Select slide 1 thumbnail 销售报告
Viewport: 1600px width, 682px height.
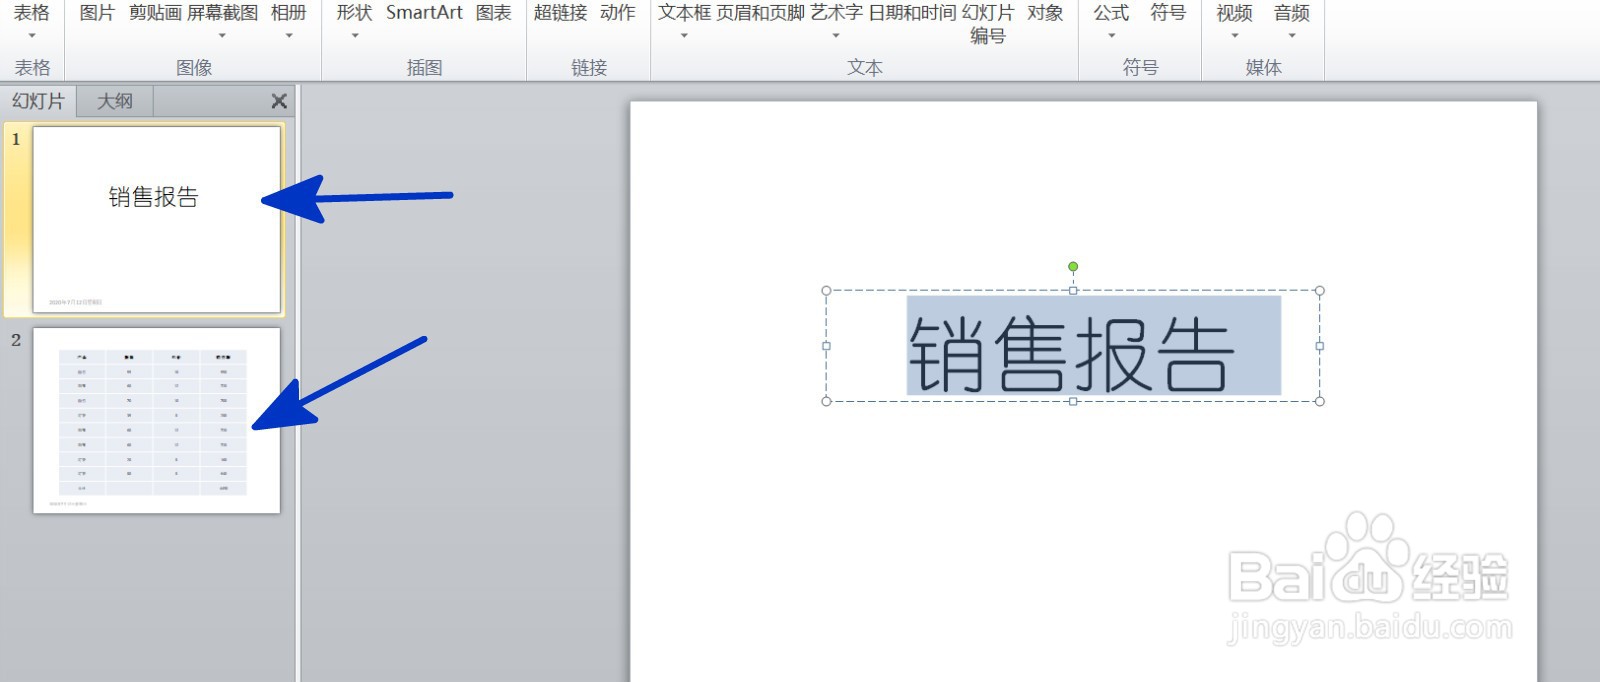point(156,219)
